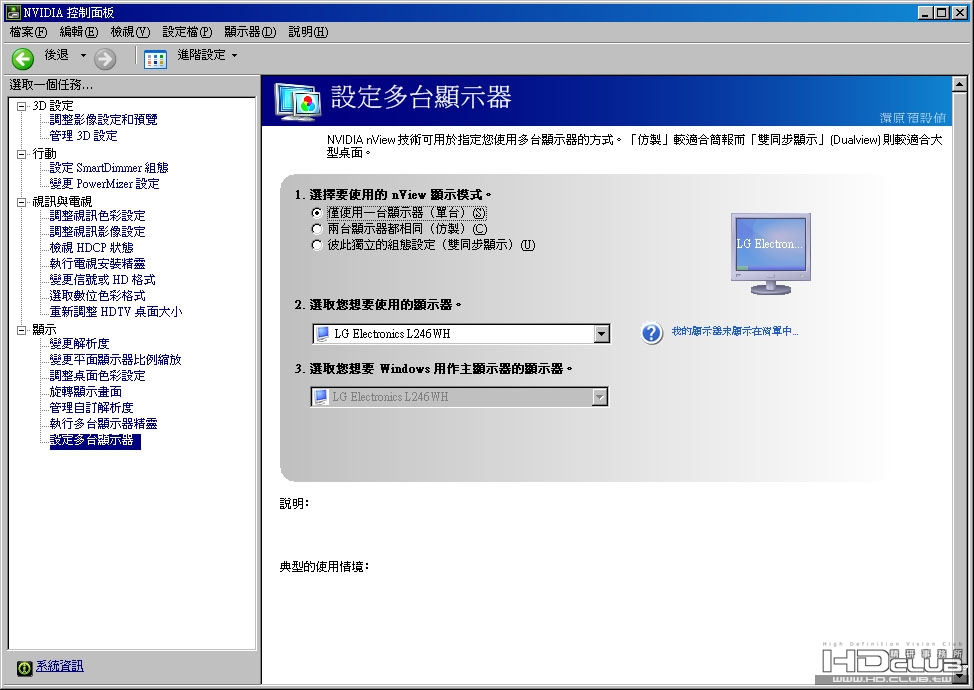Select 兩台顯示器都相同 (仿製) radio button
Image resolution: width=974 pixels, height=690 pixels.
click(x=317, y=229)
